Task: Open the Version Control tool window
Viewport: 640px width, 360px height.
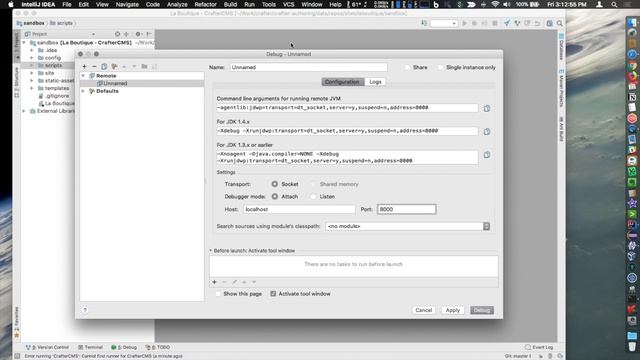Action: click(x=47, y=347)
